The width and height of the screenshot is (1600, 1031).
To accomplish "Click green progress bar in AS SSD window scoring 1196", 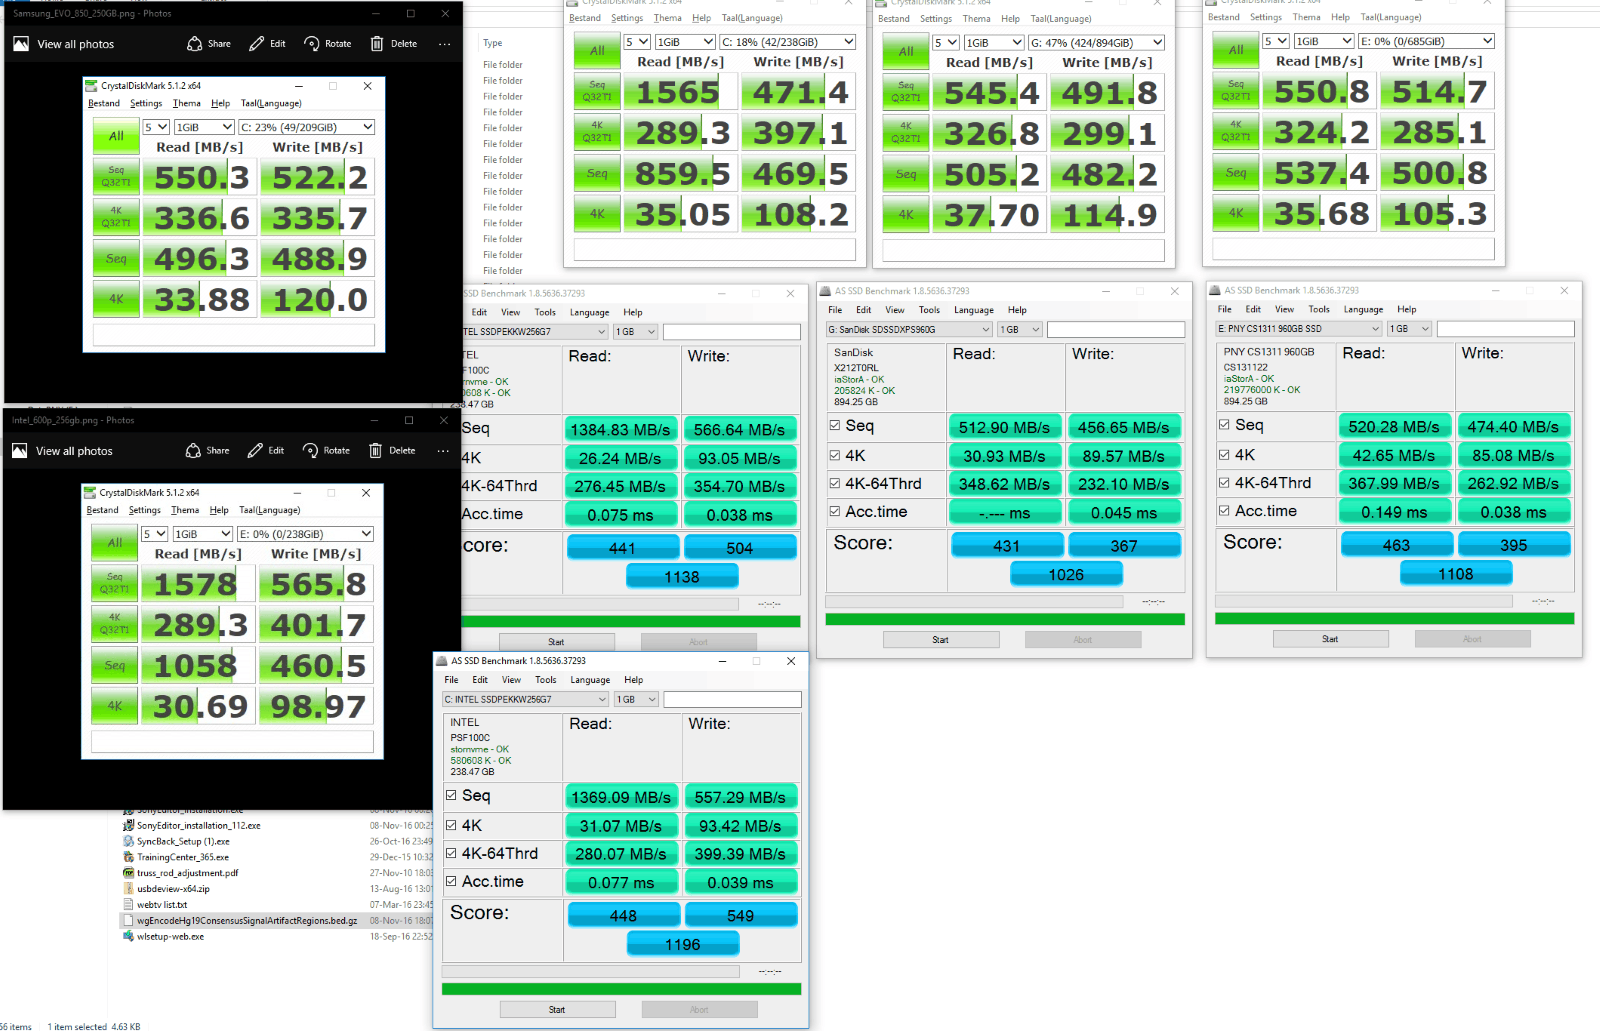I will (622, 989).
